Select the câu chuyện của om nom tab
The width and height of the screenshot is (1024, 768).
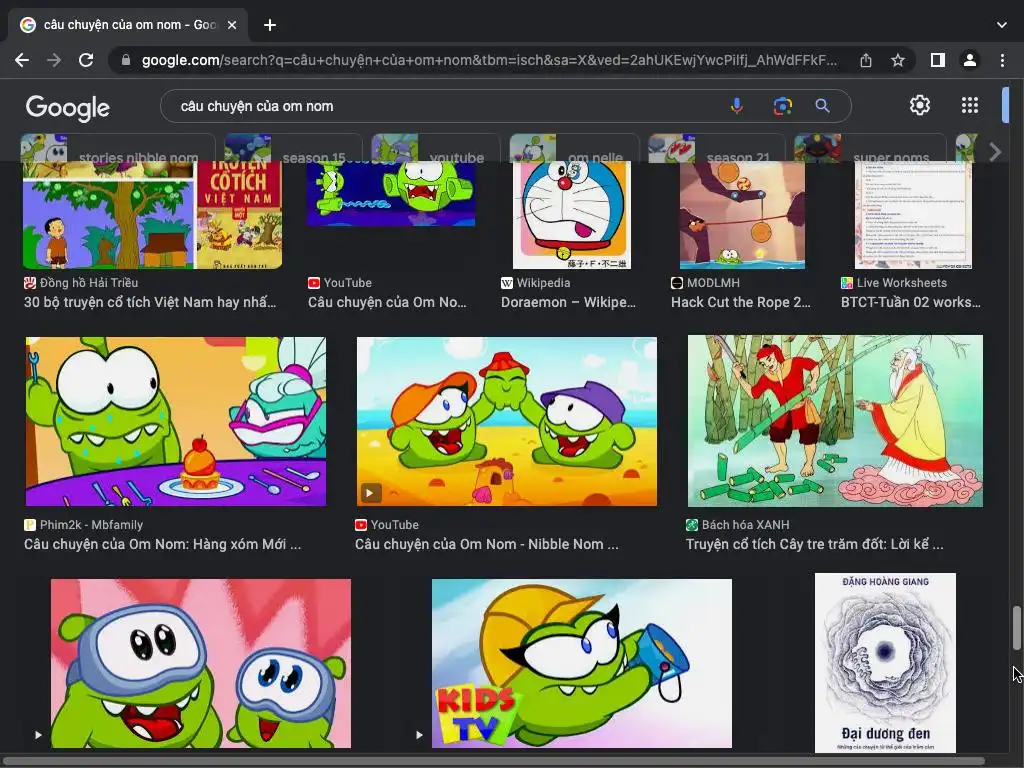pyautogui.click(x=128, y=25)
